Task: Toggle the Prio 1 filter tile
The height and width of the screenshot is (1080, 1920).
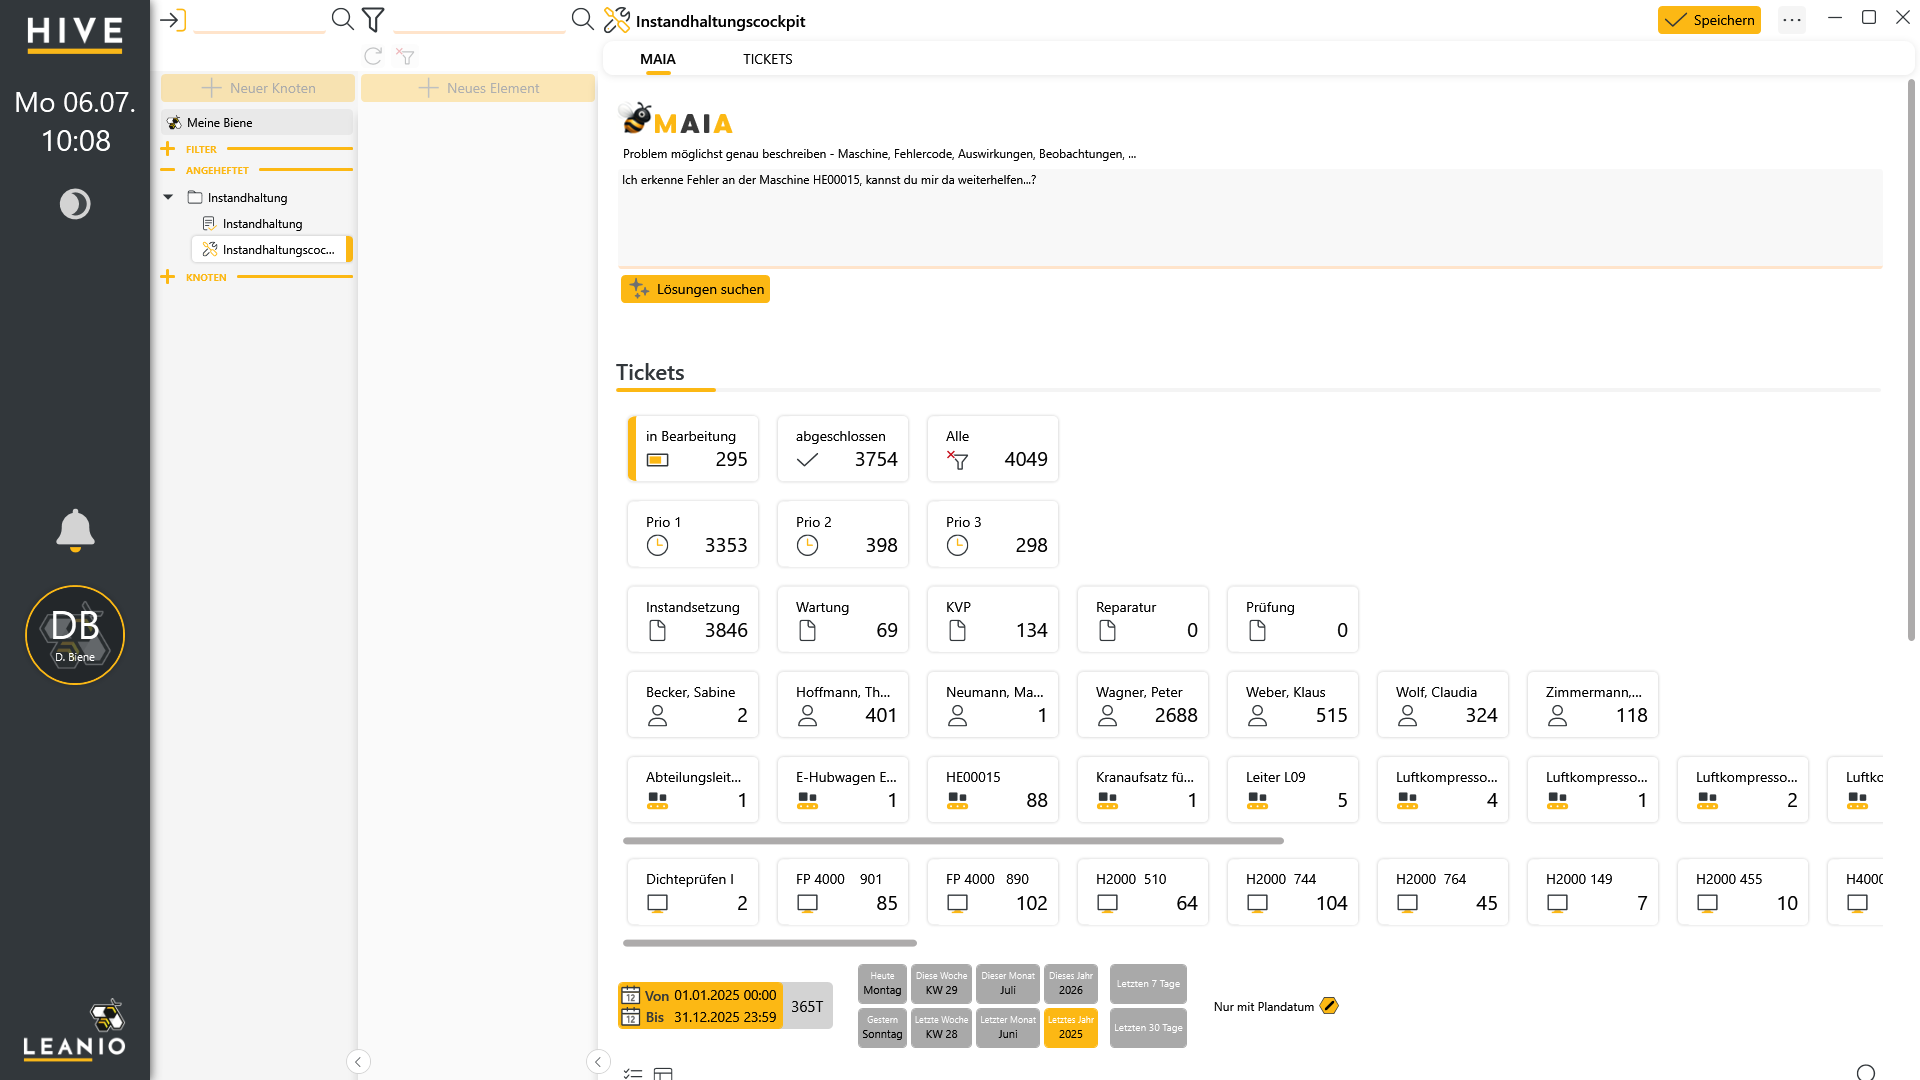Action: 693,534
